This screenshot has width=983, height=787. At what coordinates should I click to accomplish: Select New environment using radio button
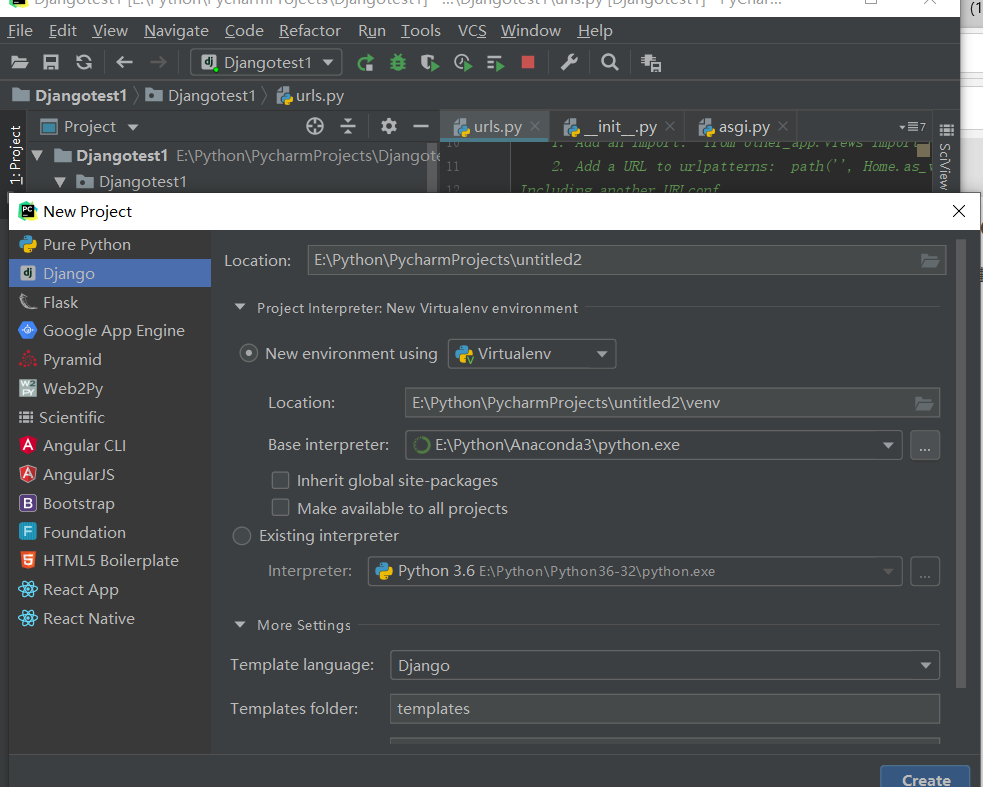[249, 354]
